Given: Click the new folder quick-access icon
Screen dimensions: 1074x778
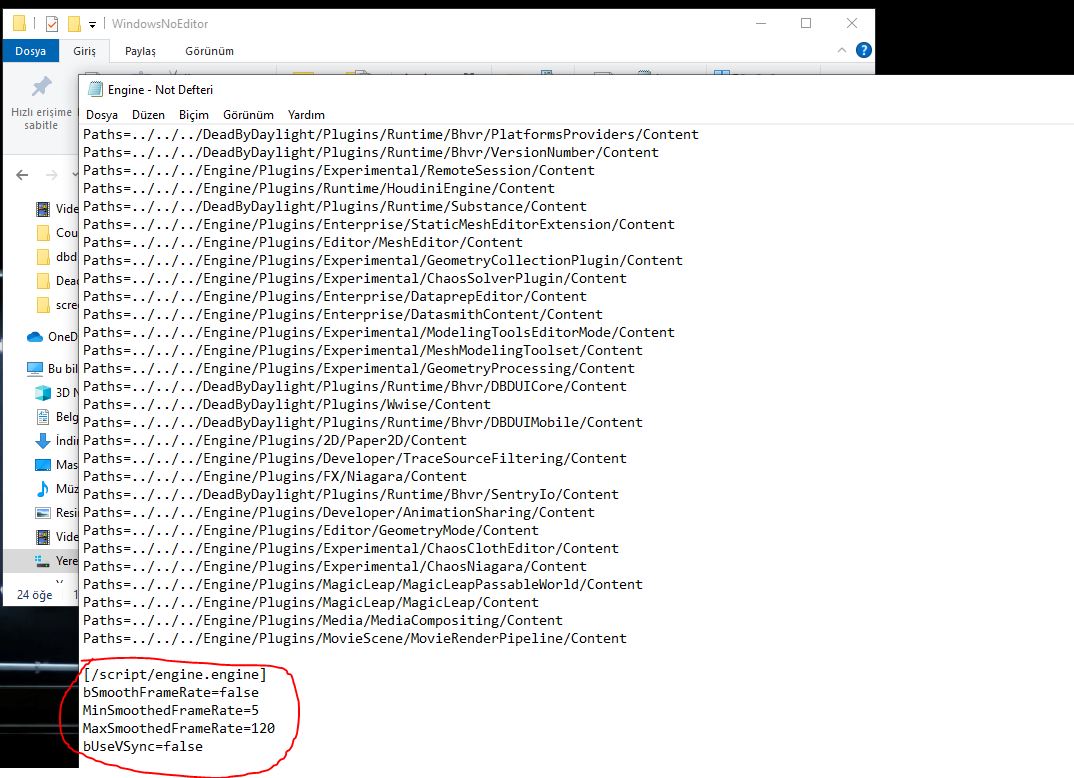Looking at the screenshot, I should coord(74,24).
